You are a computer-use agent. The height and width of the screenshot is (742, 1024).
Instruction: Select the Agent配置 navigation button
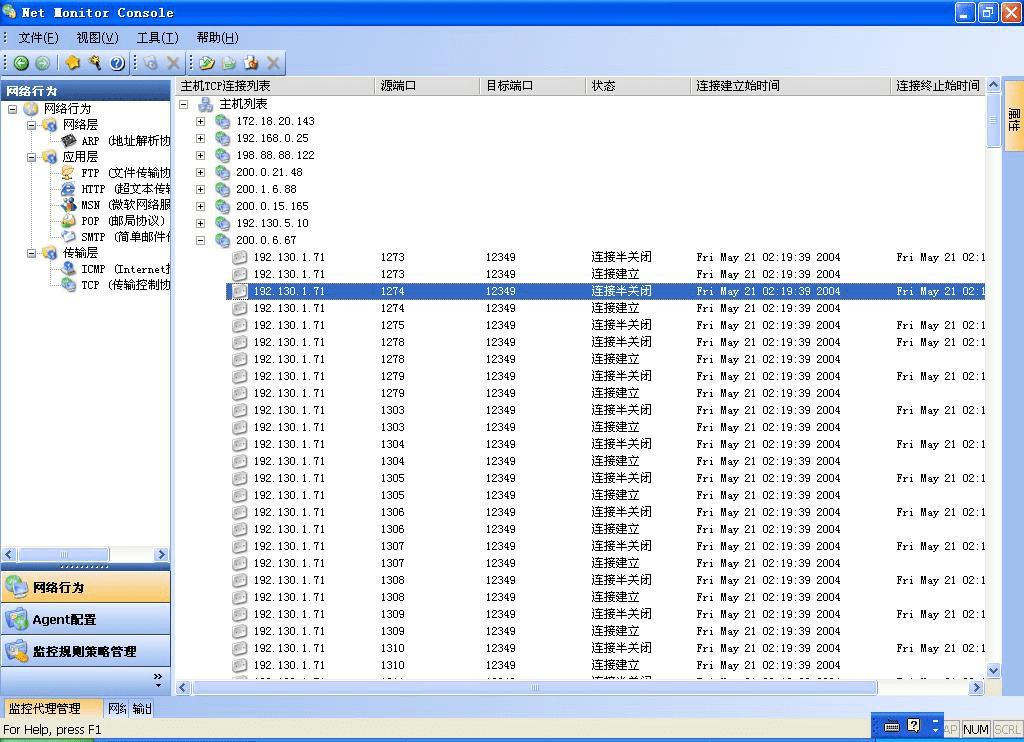coord(86,619)
